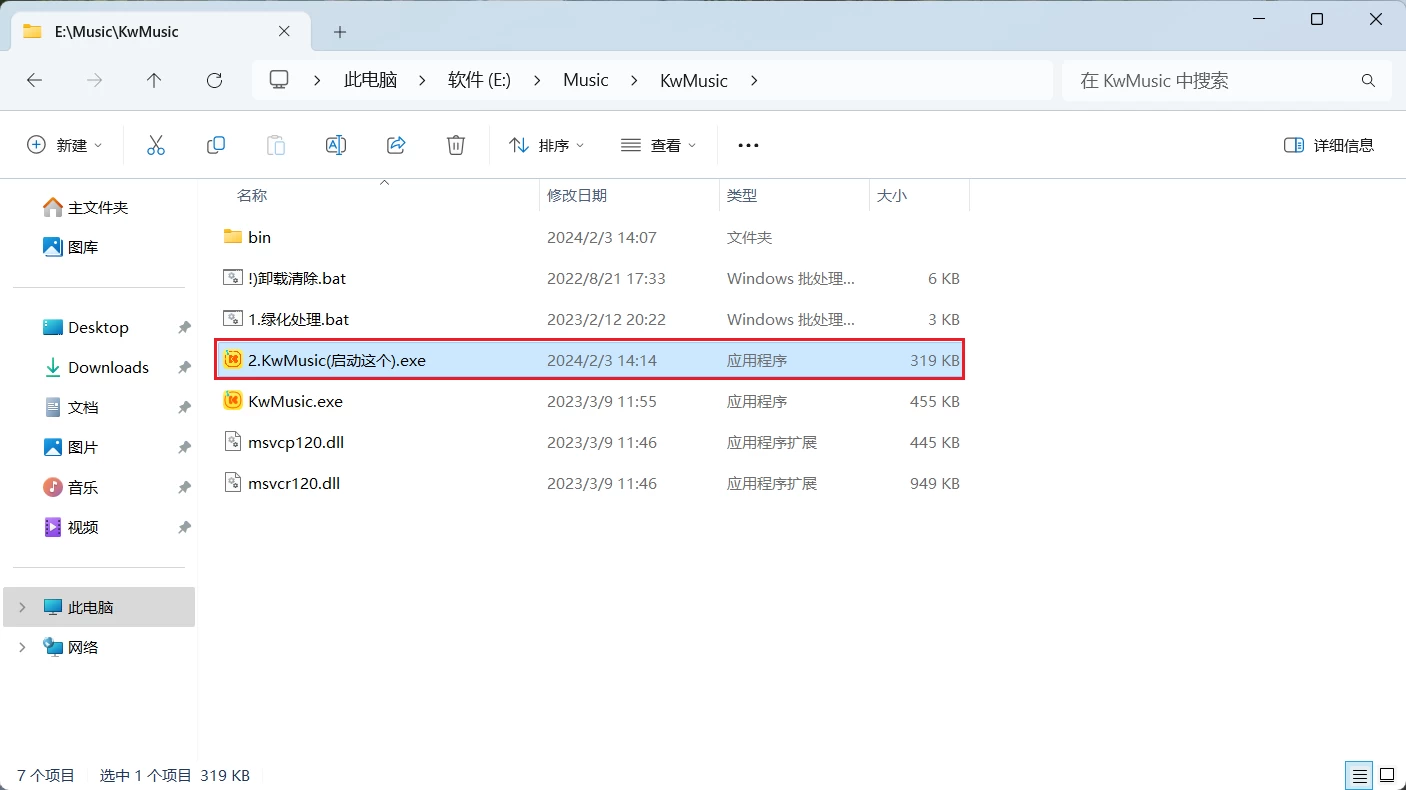Open the 查看 view dropdown

pos(658,145)
